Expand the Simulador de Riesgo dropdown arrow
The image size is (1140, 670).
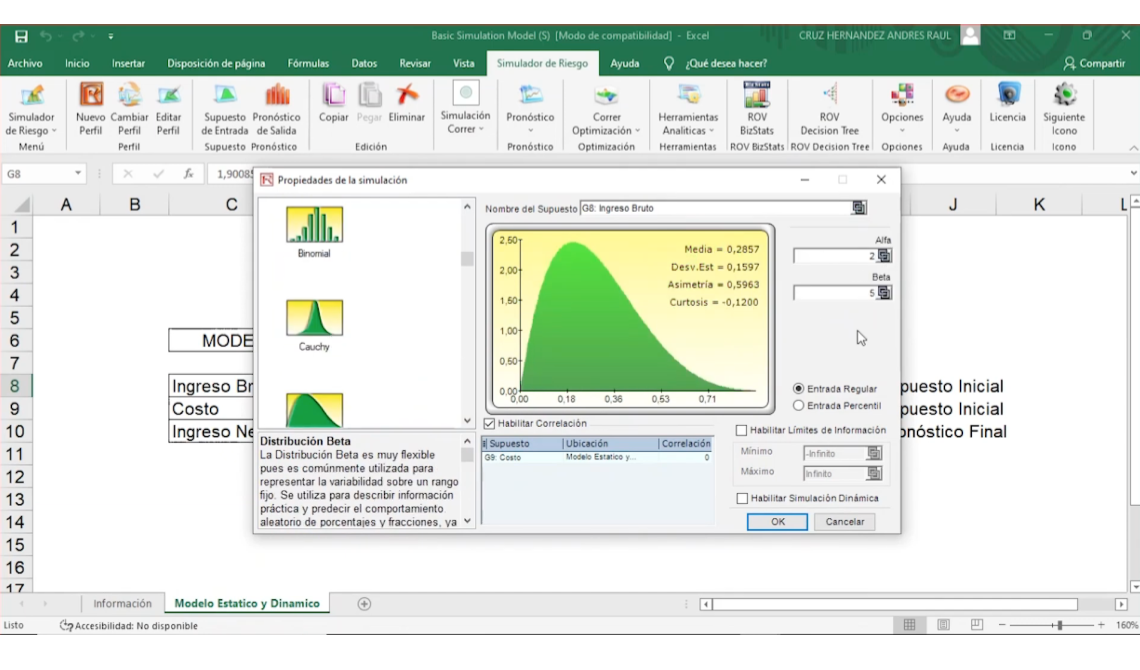(x=54, y=132)
